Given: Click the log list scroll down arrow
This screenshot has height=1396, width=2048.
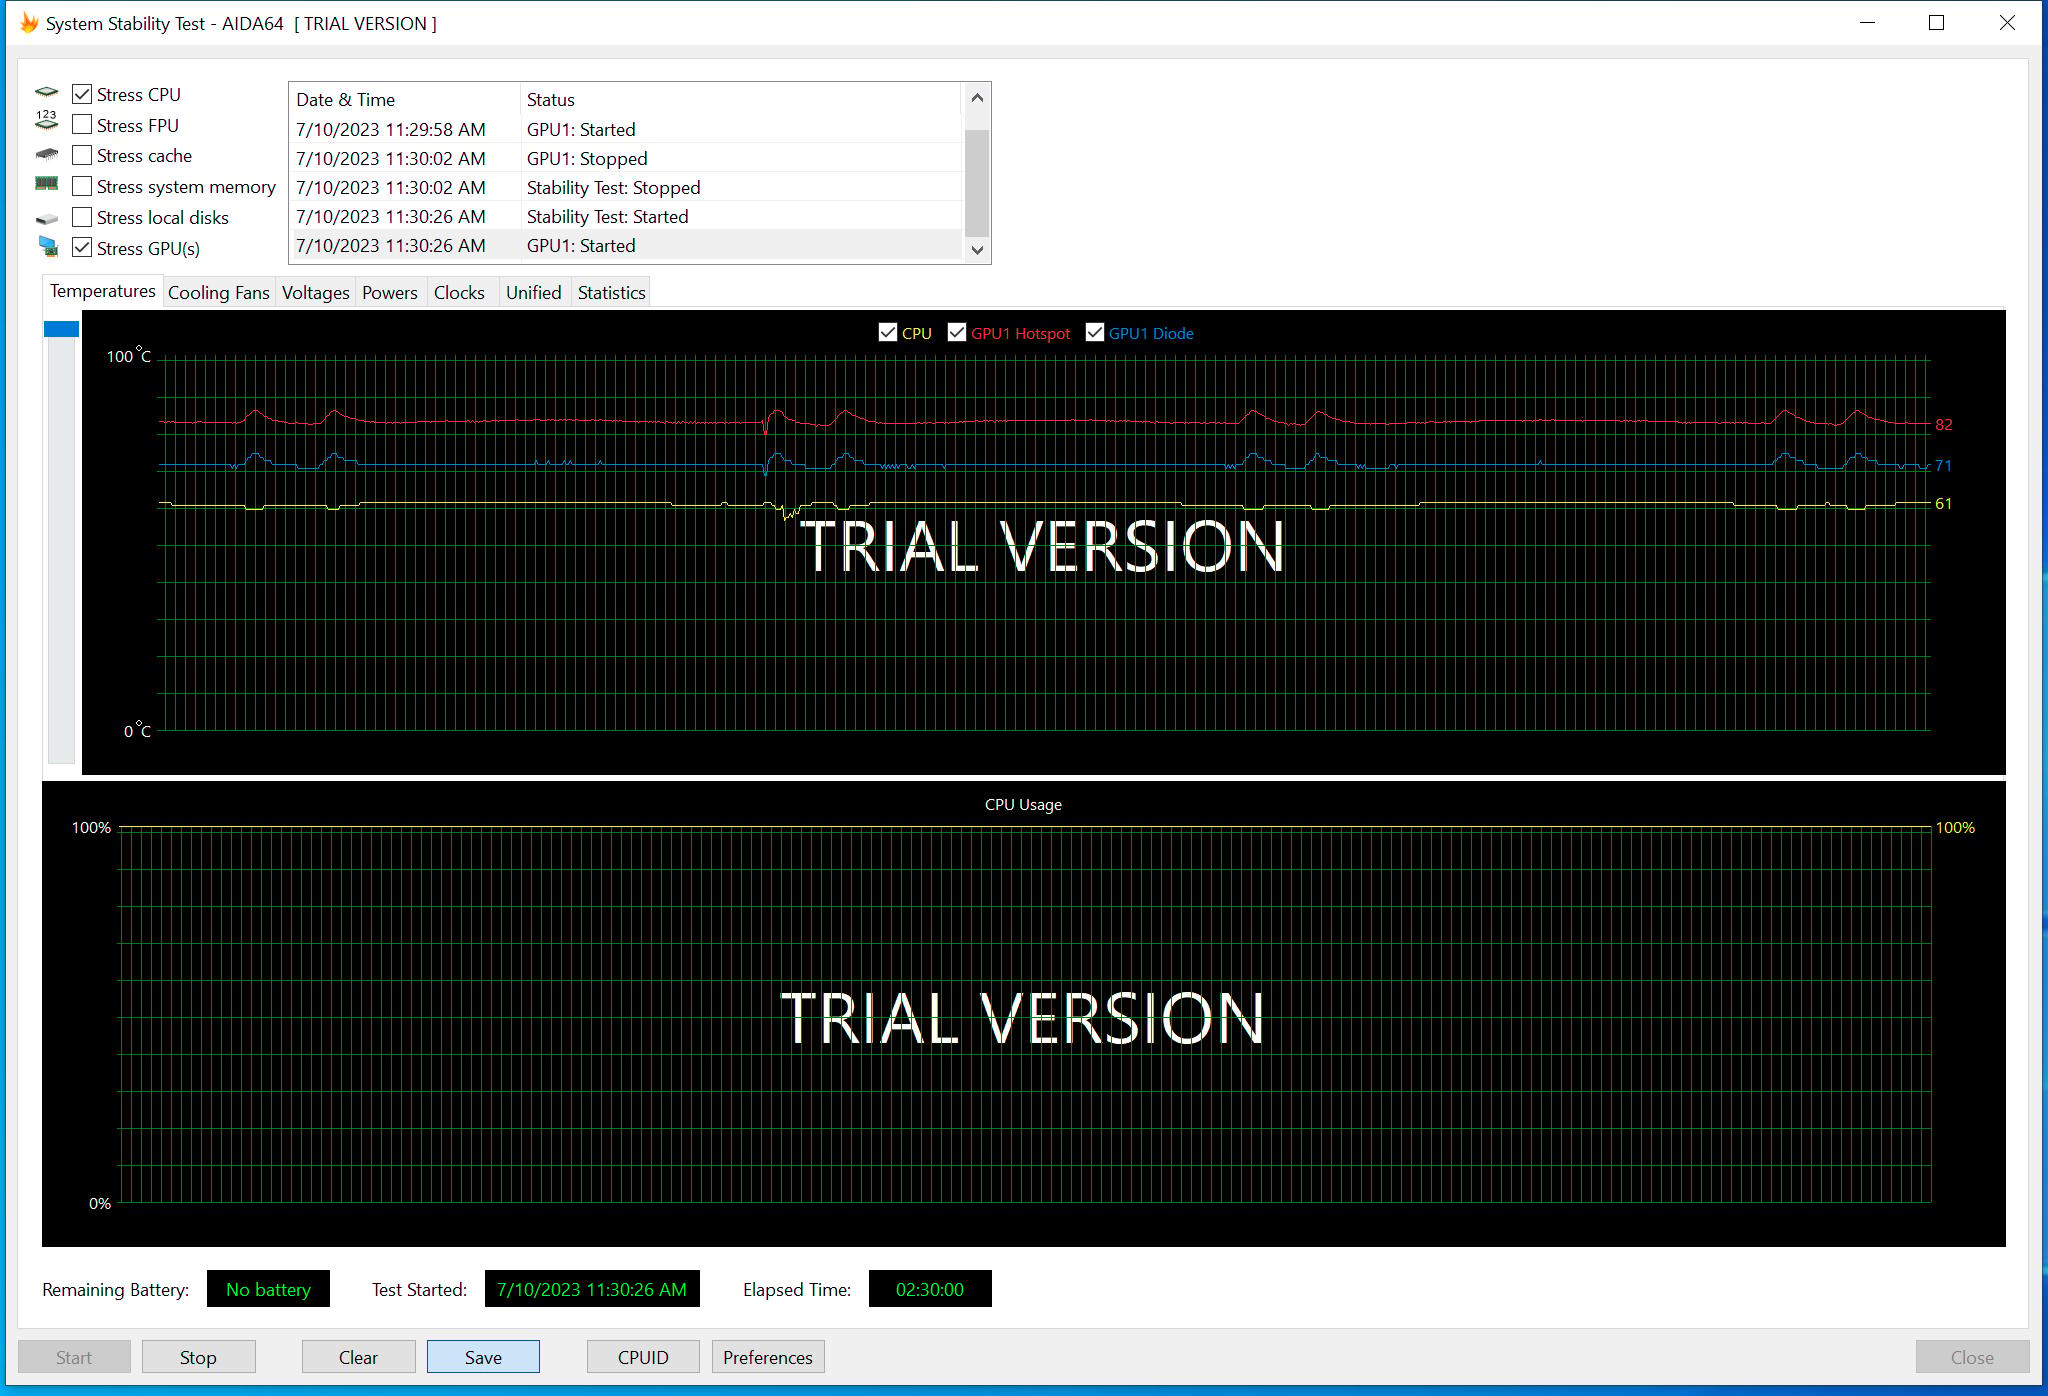Looking at the screenshot, I should 977,250.
